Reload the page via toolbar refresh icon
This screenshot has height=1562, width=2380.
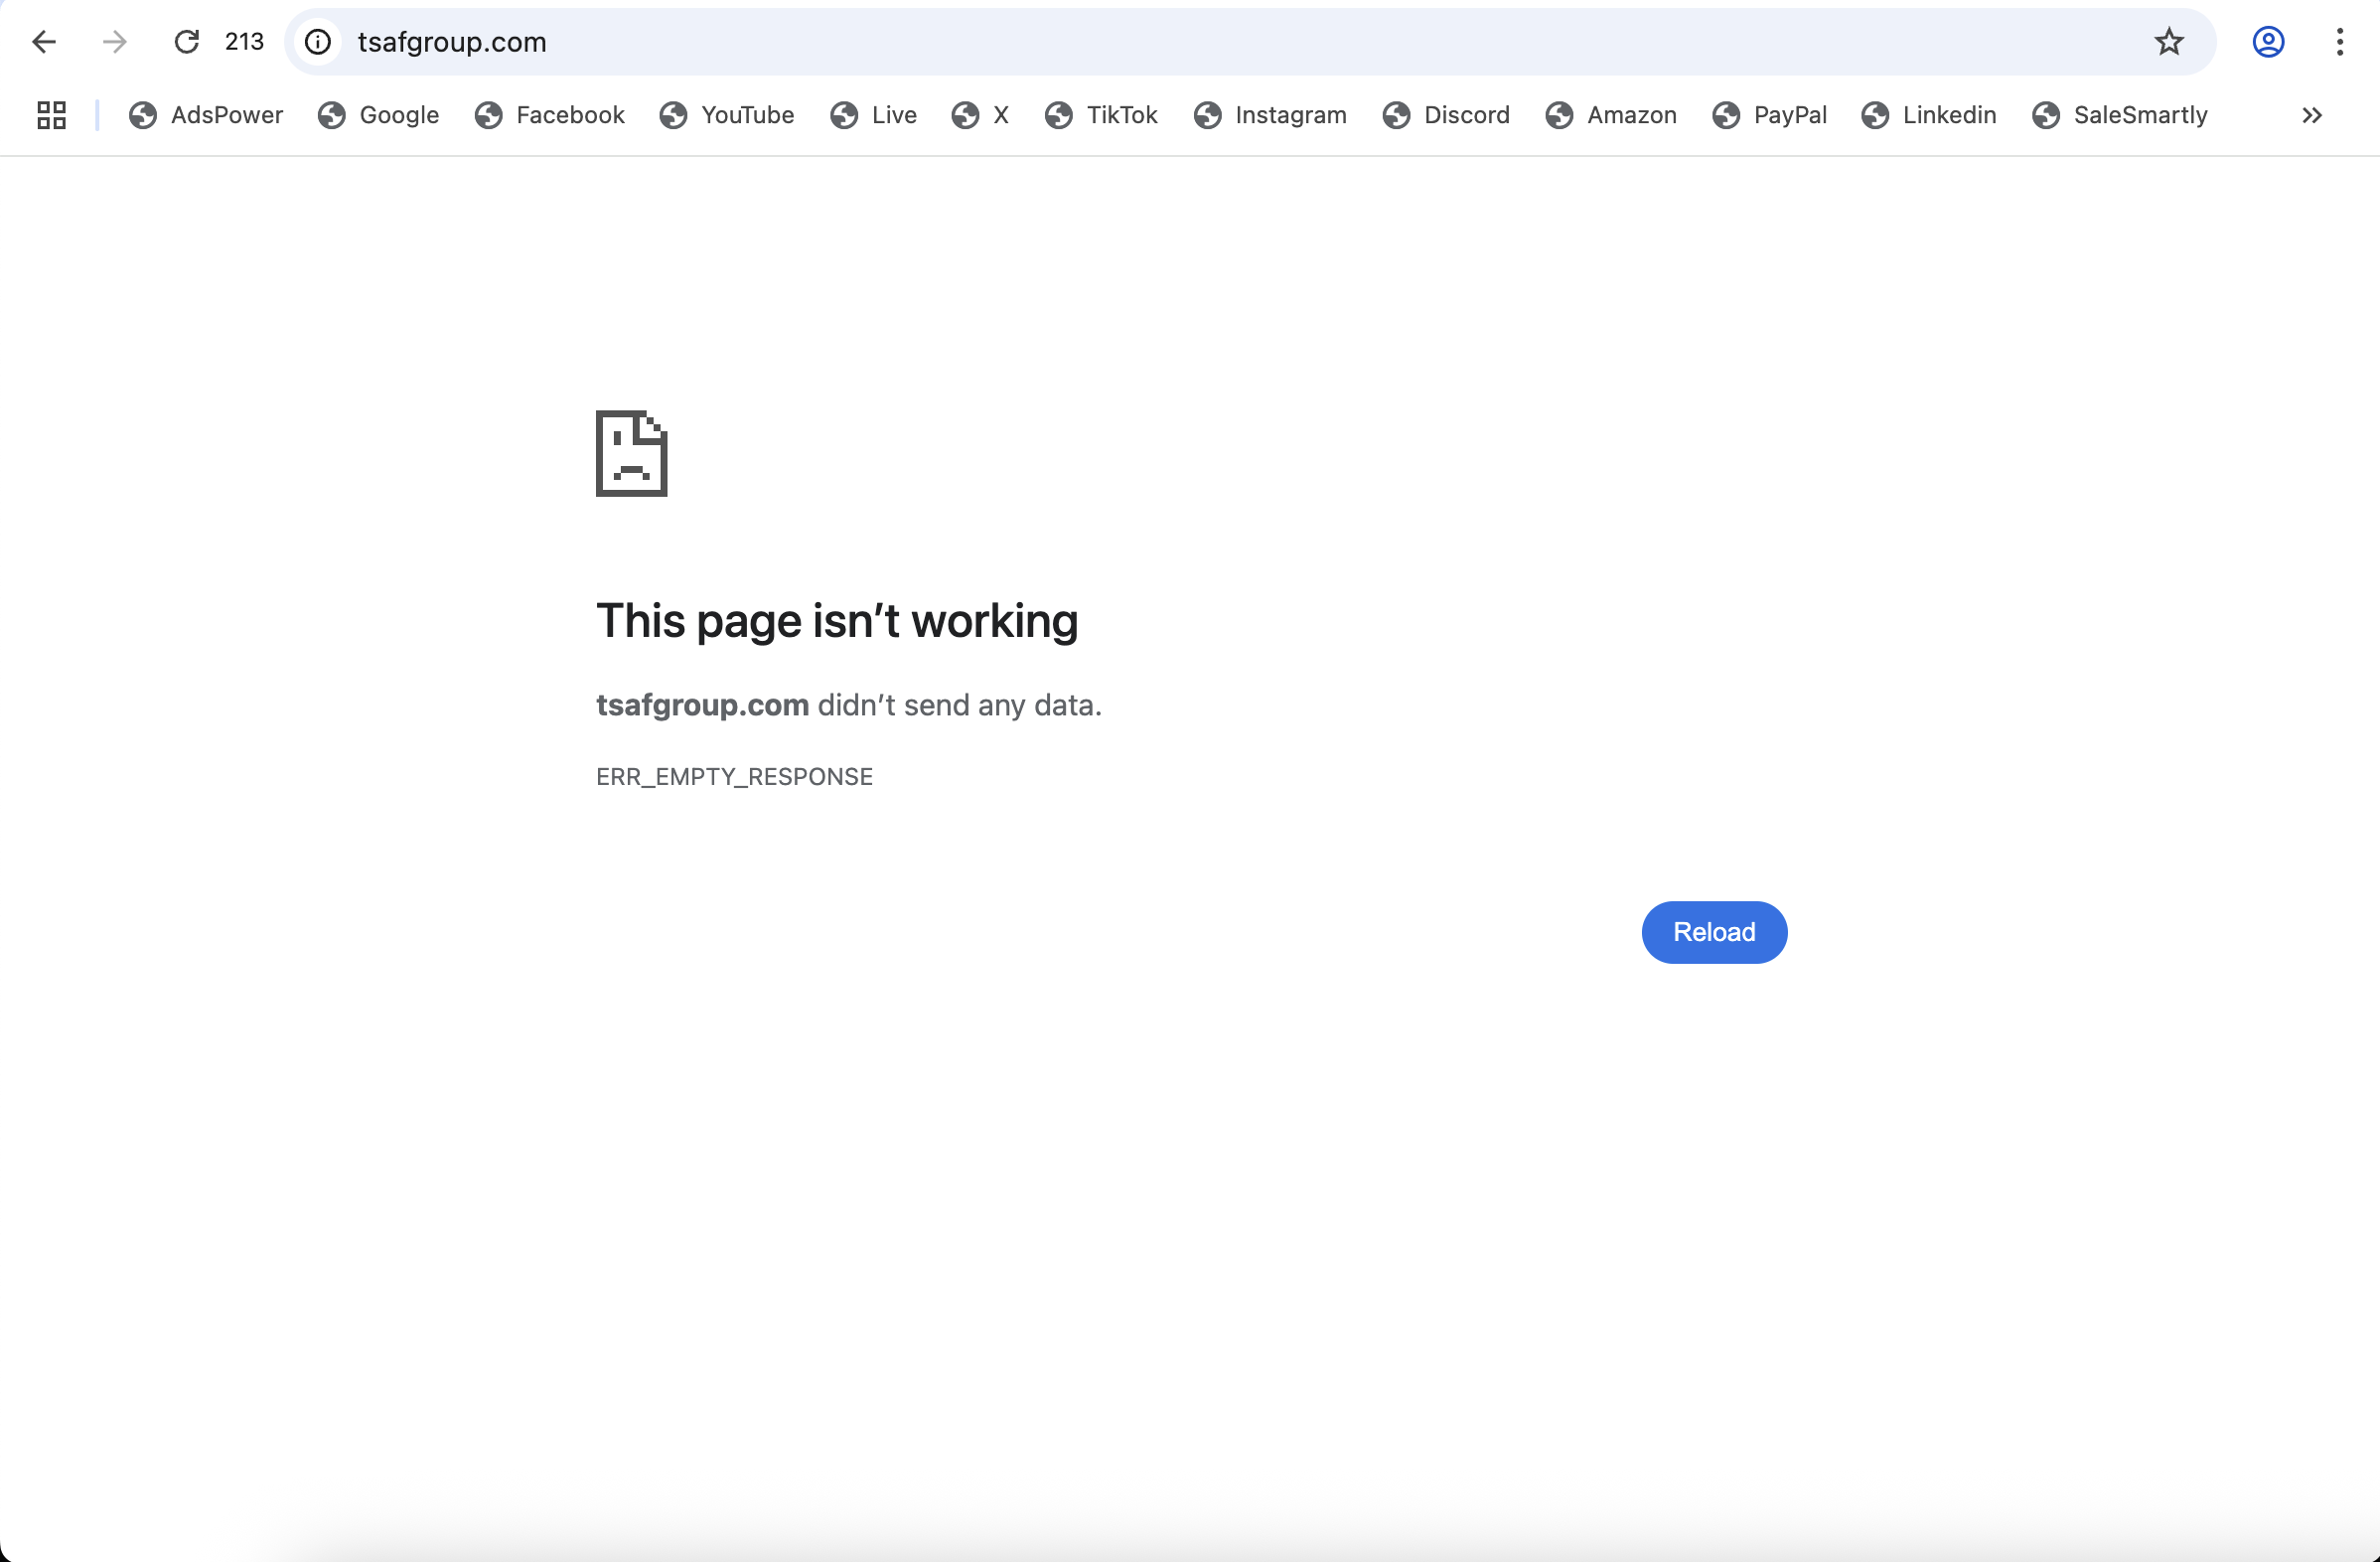click(187, 42)
